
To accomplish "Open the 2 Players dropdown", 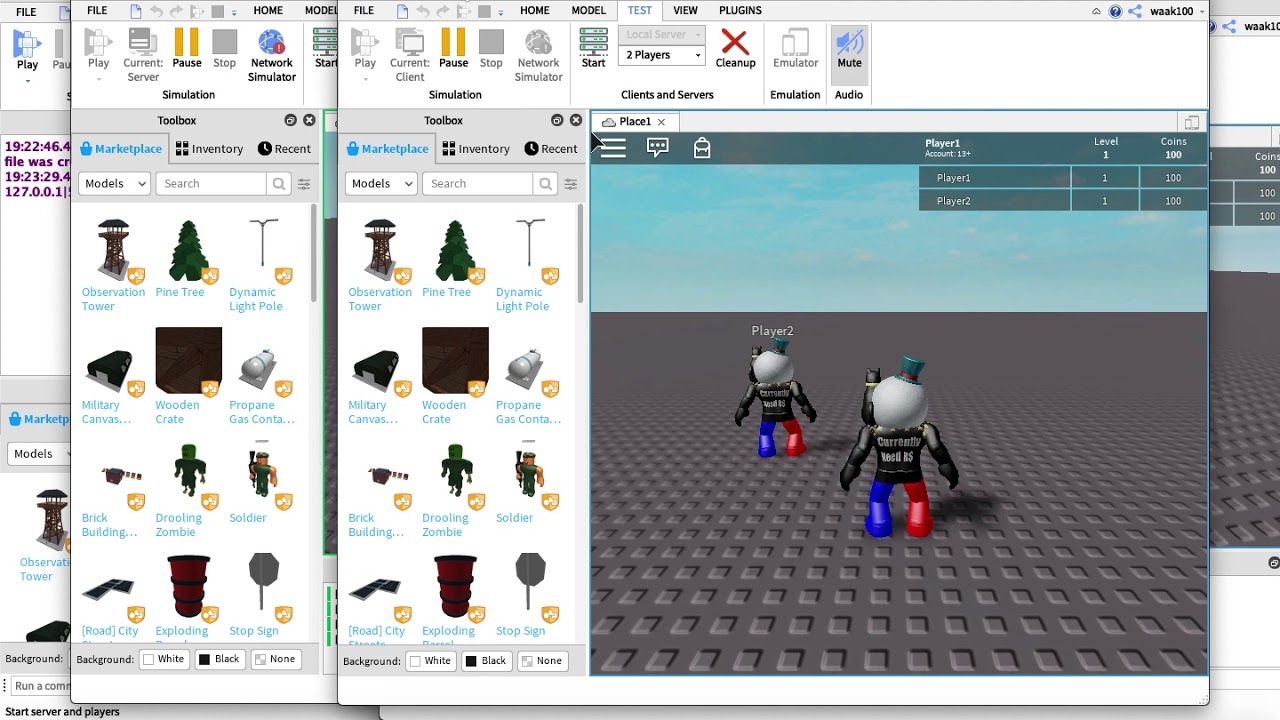I will pos(663,55).
